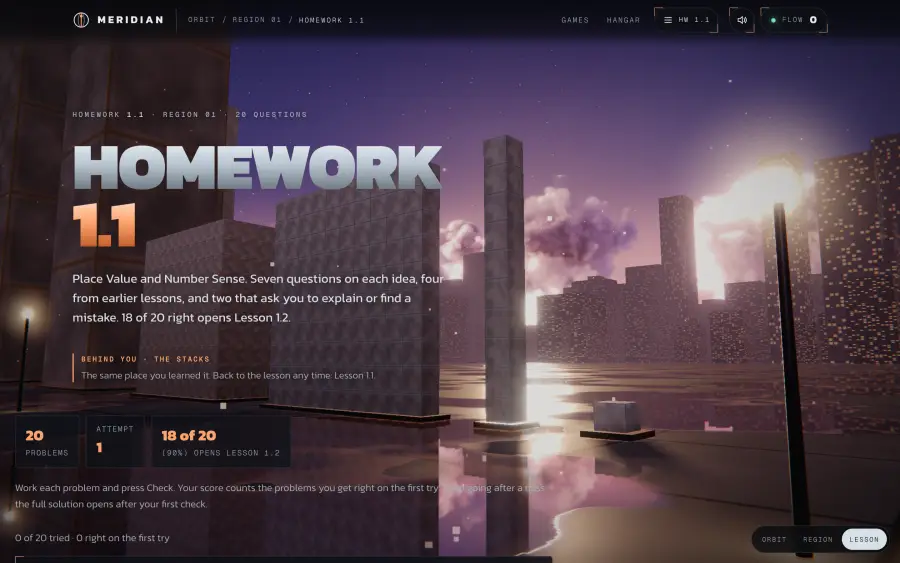Click the FLOW 0 indicator
This screenshot has height=563, width=900.
click(x=794, y=20)
